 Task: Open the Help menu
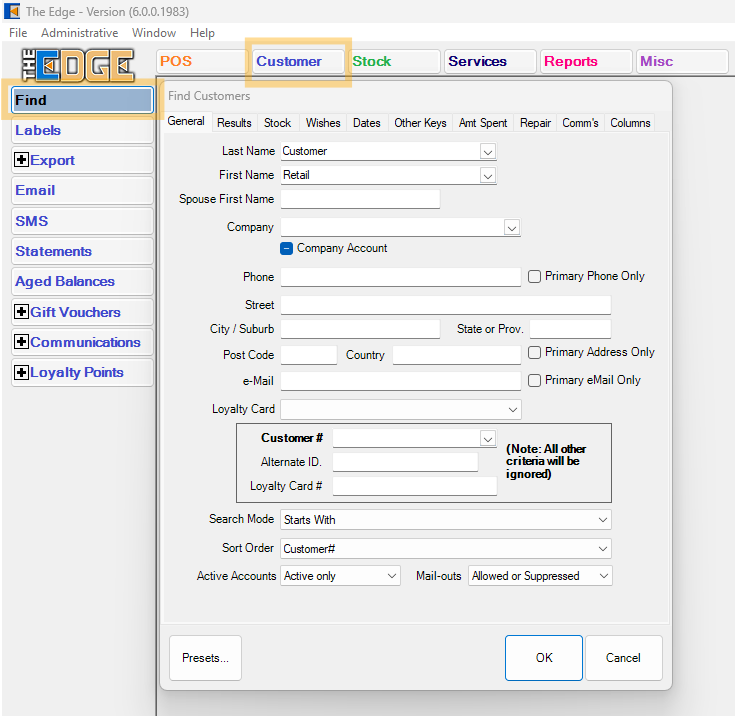click(202, 33)
